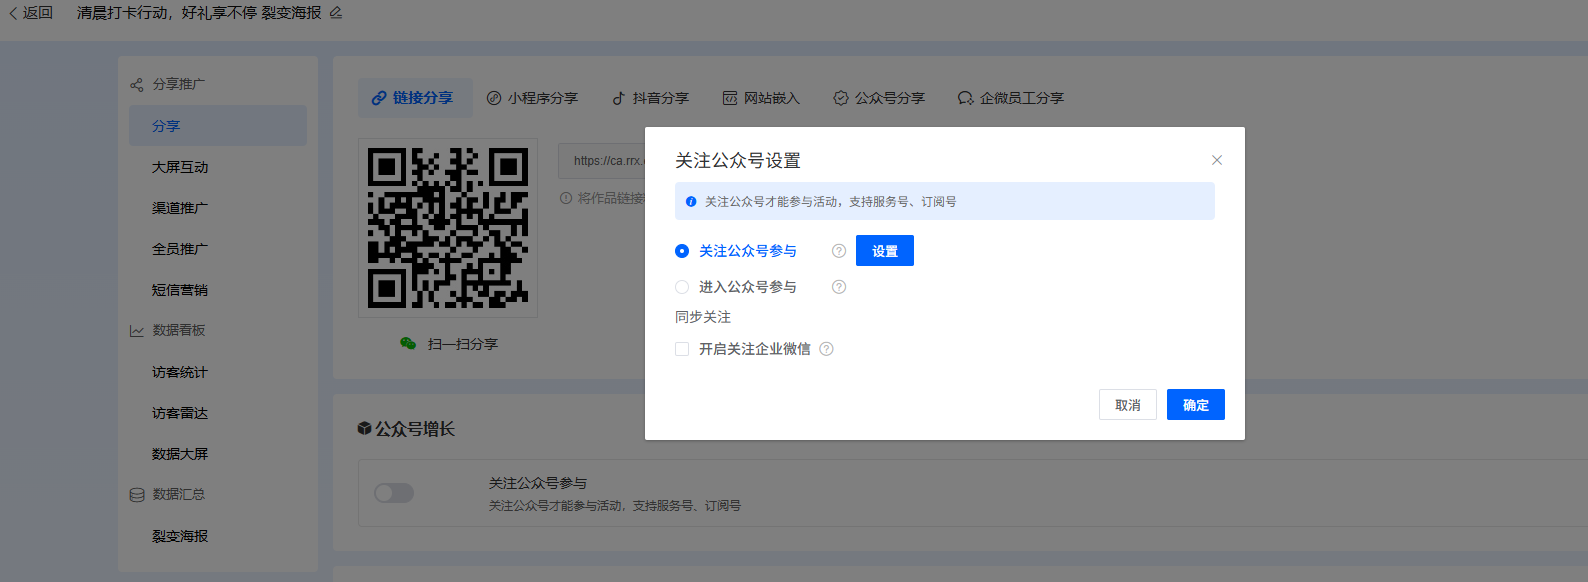Click the share QR code image
Screen dimensions: 1588x582
point(448,228)
